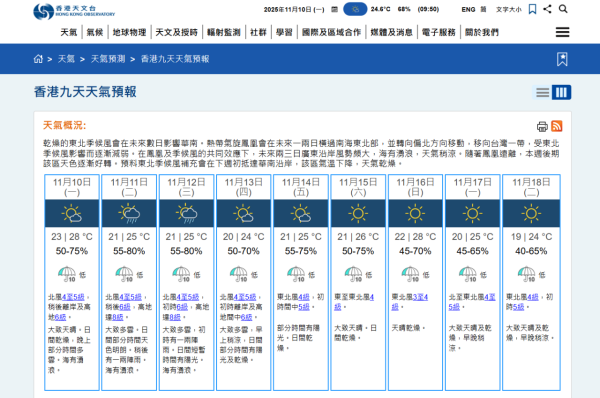600x398 pixels.
Task: Click the 11月15日 sunny icon
Action: click(x=358, y=214)
